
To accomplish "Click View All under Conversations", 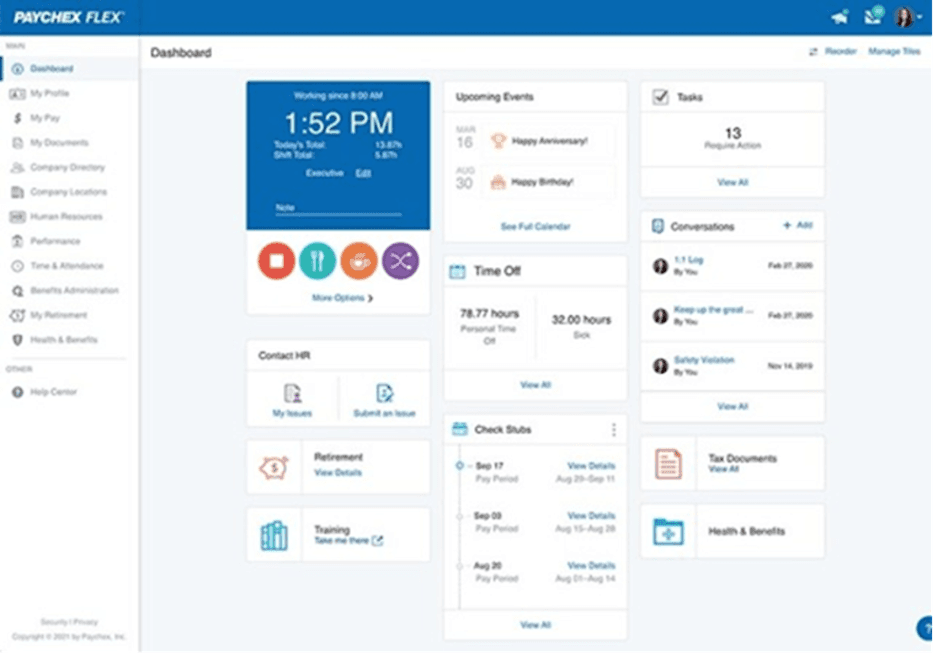I will pyautogui.click(x=732, y=406).
